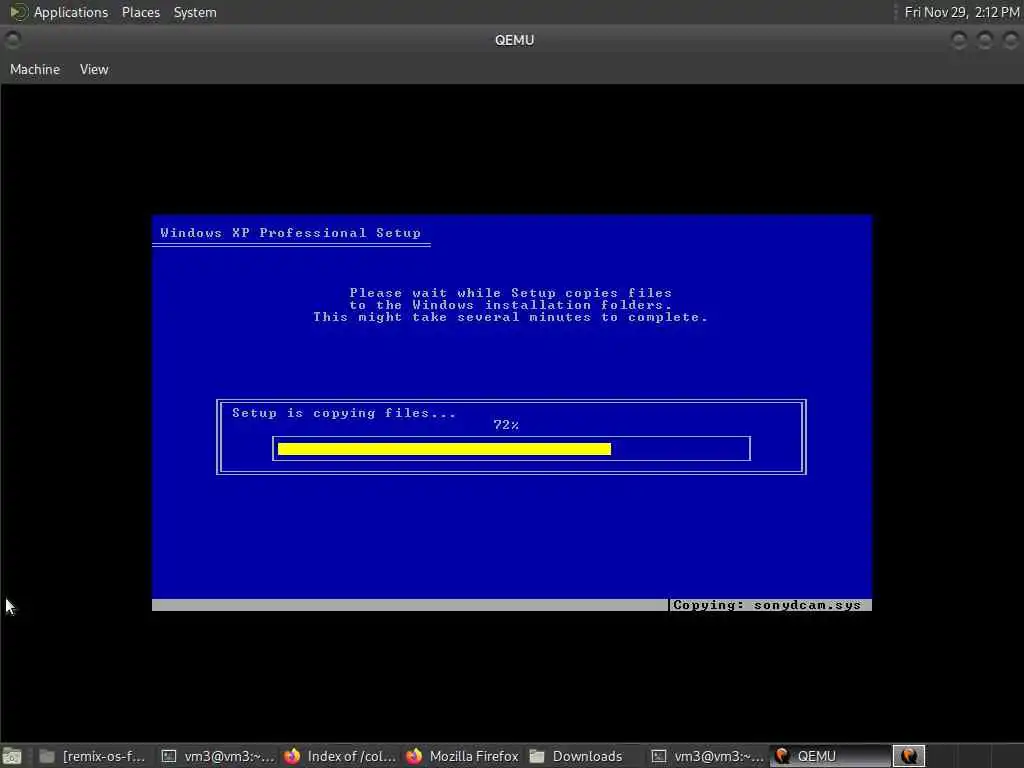1024x768 pixels.
Task: Select the QEMU taskbar entry
Action: tap(830, 756)
